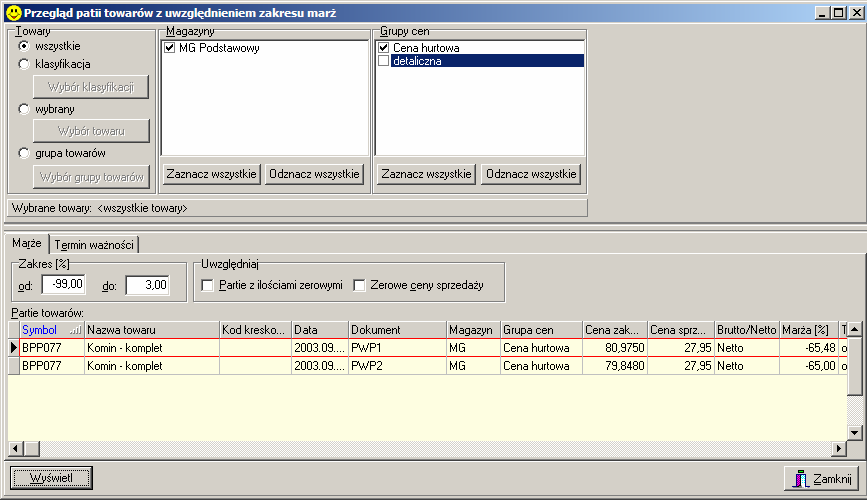Click the 'Wybór towaru' button
The width and height of the screenshot is (867, 500).
[x=91, y=131]
